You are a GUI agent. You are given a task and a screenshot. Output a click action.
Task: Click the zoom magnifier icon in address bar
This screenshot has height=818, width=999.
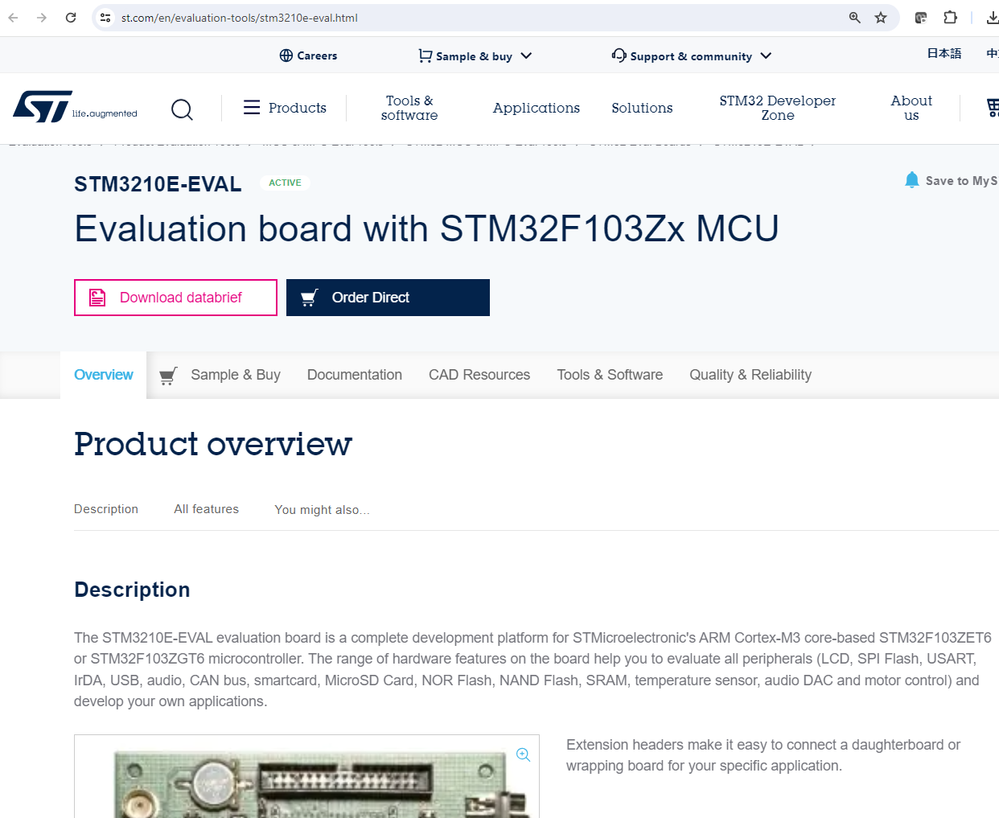854,18
